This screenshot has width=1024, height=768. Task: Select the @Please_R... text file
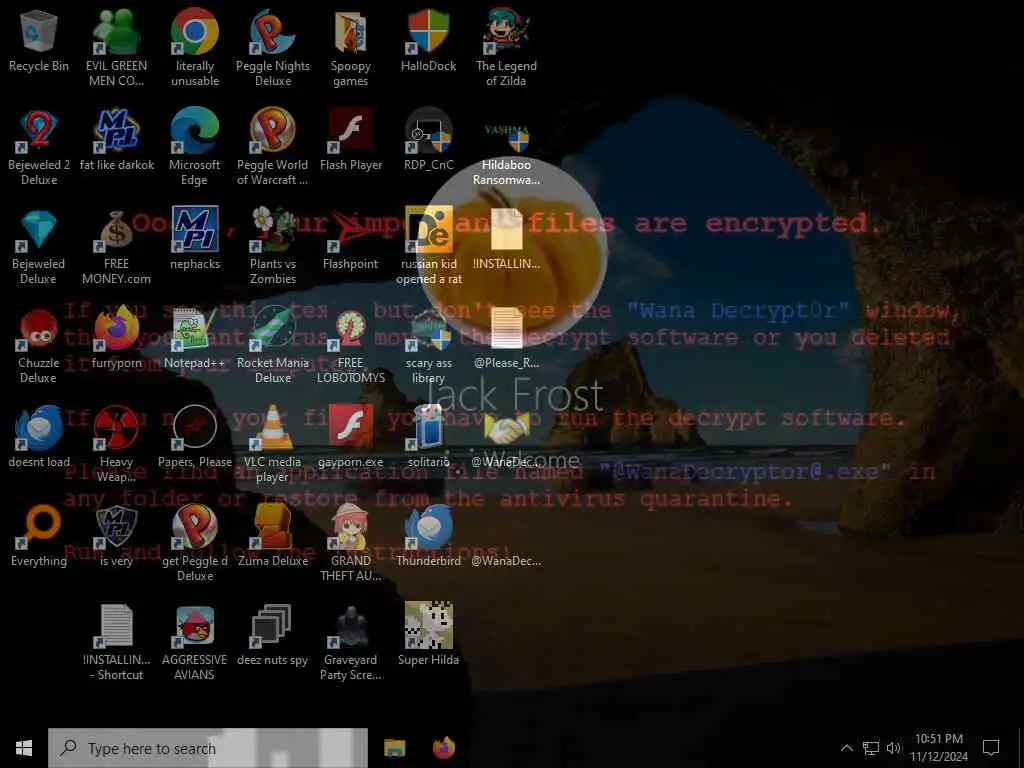pos(506,339)
